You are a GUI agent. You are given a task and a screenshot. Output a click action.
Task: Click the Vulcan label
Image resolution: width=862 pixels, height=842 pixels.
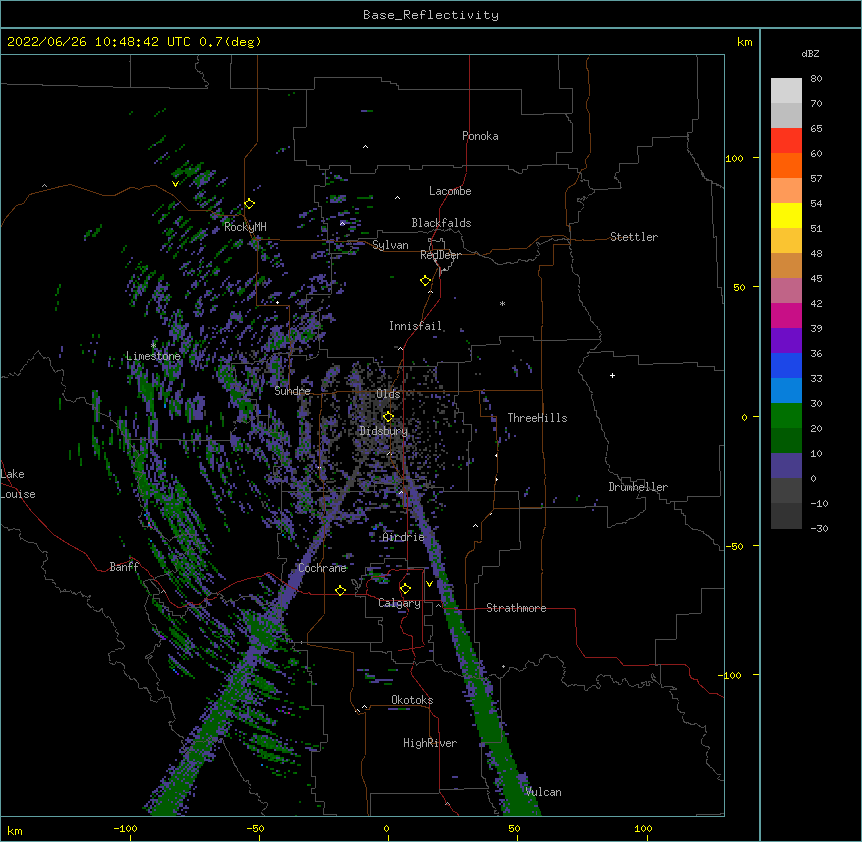[x=543, y=792]
